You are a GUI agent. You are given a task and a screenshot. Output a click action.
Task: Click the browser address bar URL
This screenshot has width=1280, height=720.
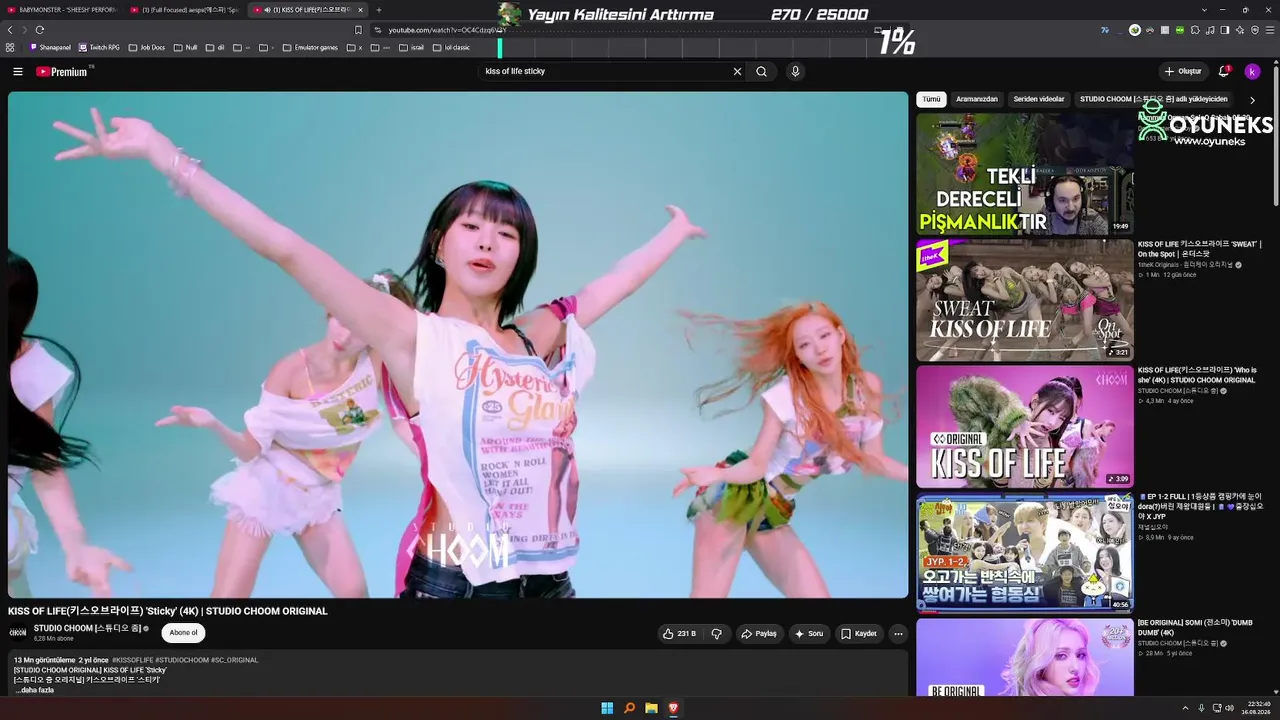[x=448, y=30]
